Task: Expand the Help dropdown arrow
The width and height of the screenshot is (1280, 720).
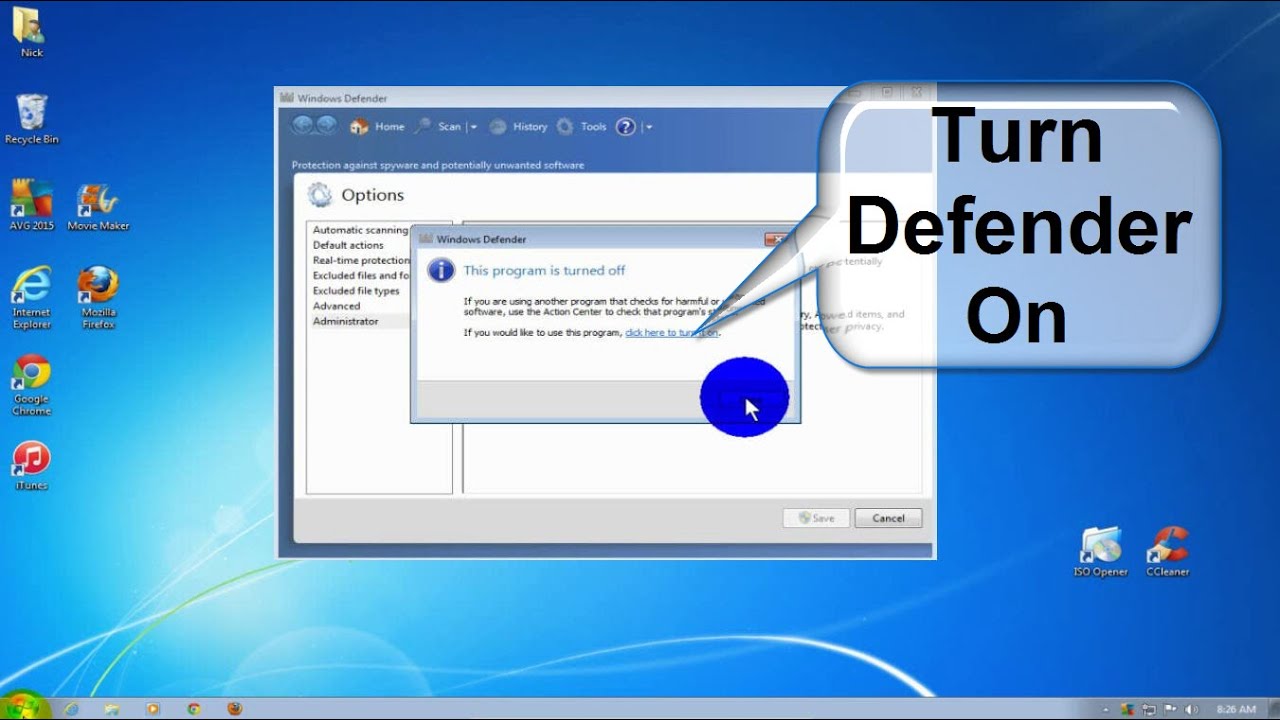Action: 649,127
